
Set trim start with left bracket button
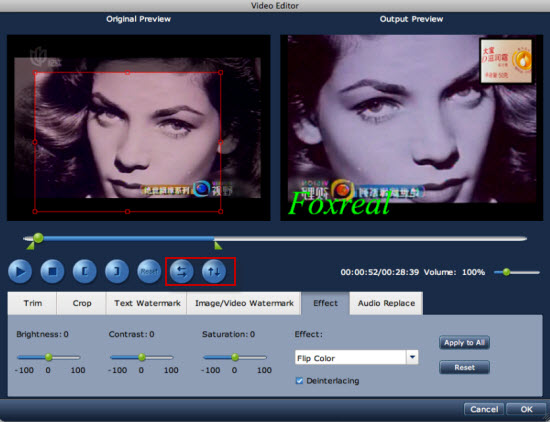tap(85, 271)
